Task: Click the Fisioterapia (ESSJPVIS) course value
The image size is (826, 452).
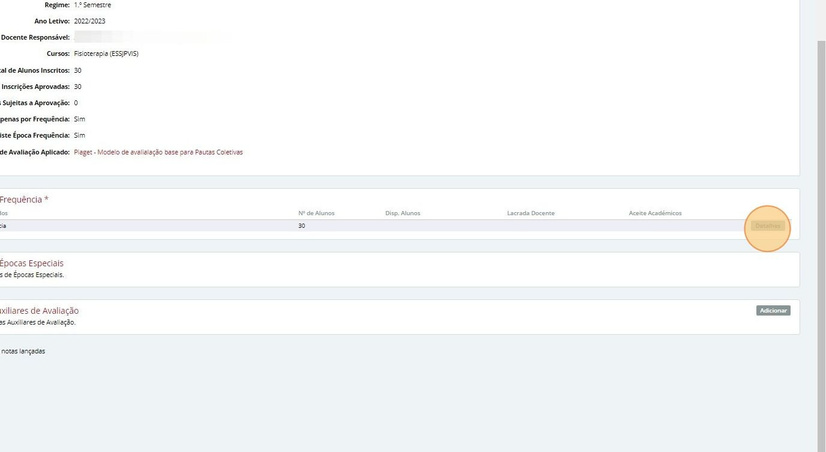Action: 106,54
